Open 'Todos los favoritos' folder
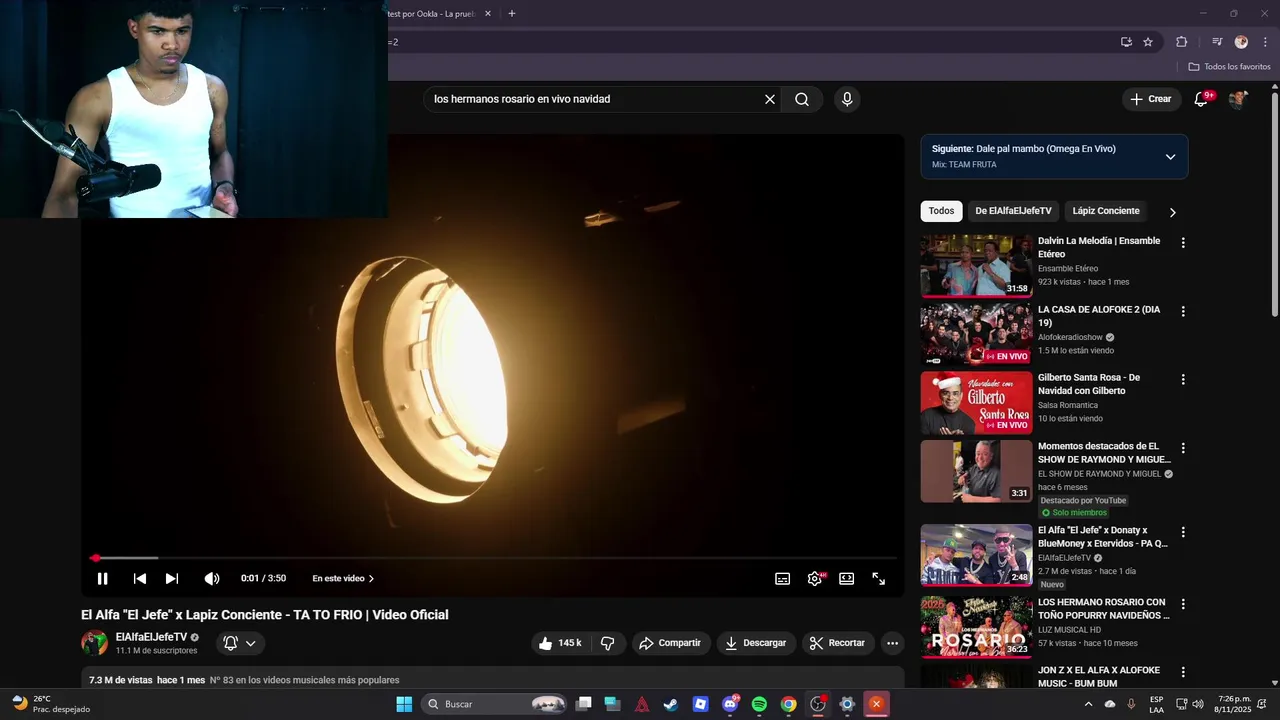 click(x=1229, y=67)
